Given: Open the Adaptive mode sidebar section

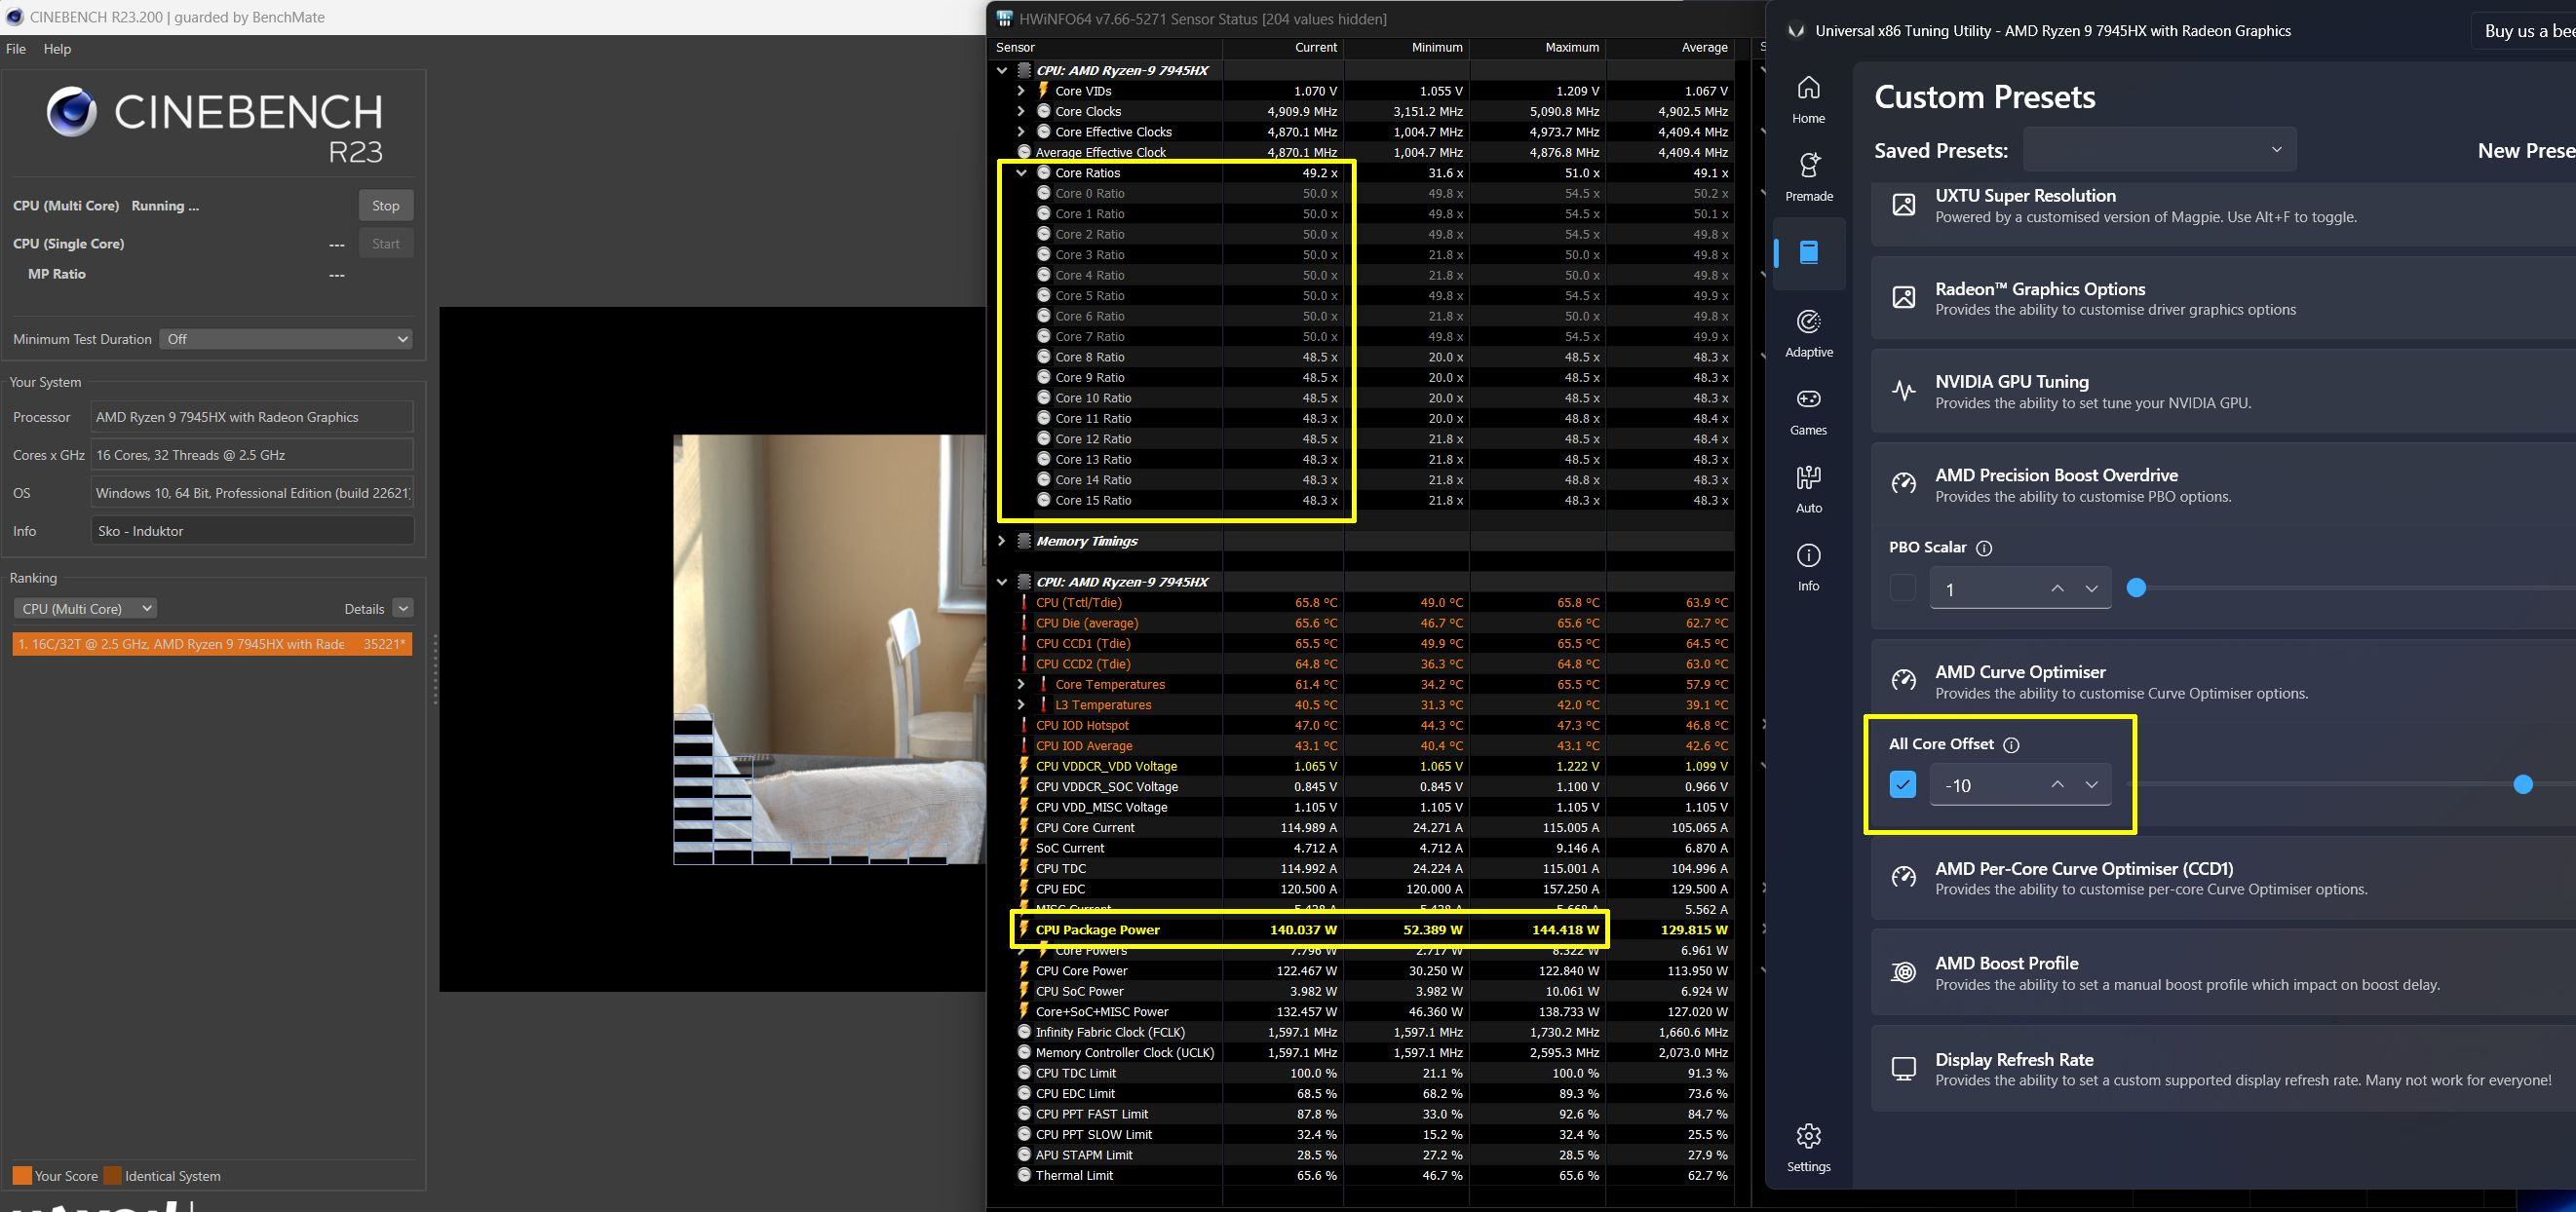Looking at the screenshot, I should click(1808, 333).
